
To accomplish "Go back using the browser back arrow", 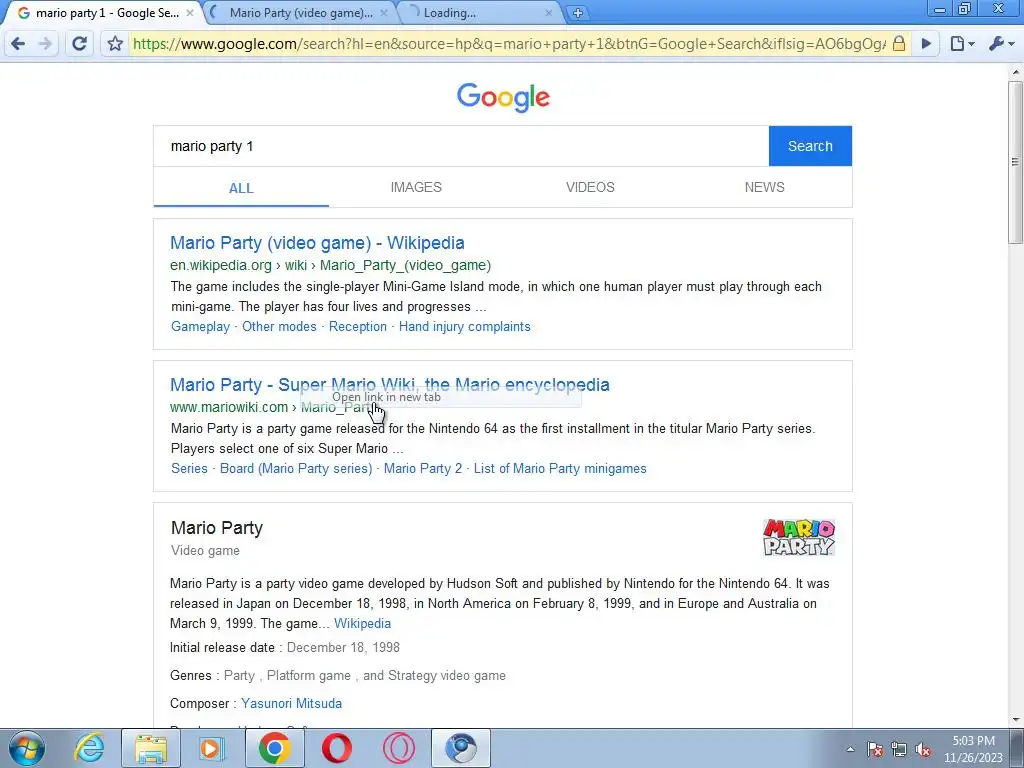I will pos(18,44).
